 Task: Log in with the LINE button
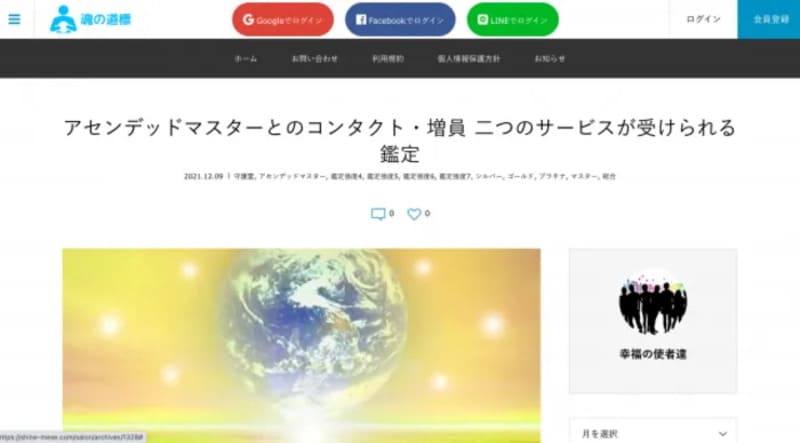pyautogui.click(x=512, y=19)
